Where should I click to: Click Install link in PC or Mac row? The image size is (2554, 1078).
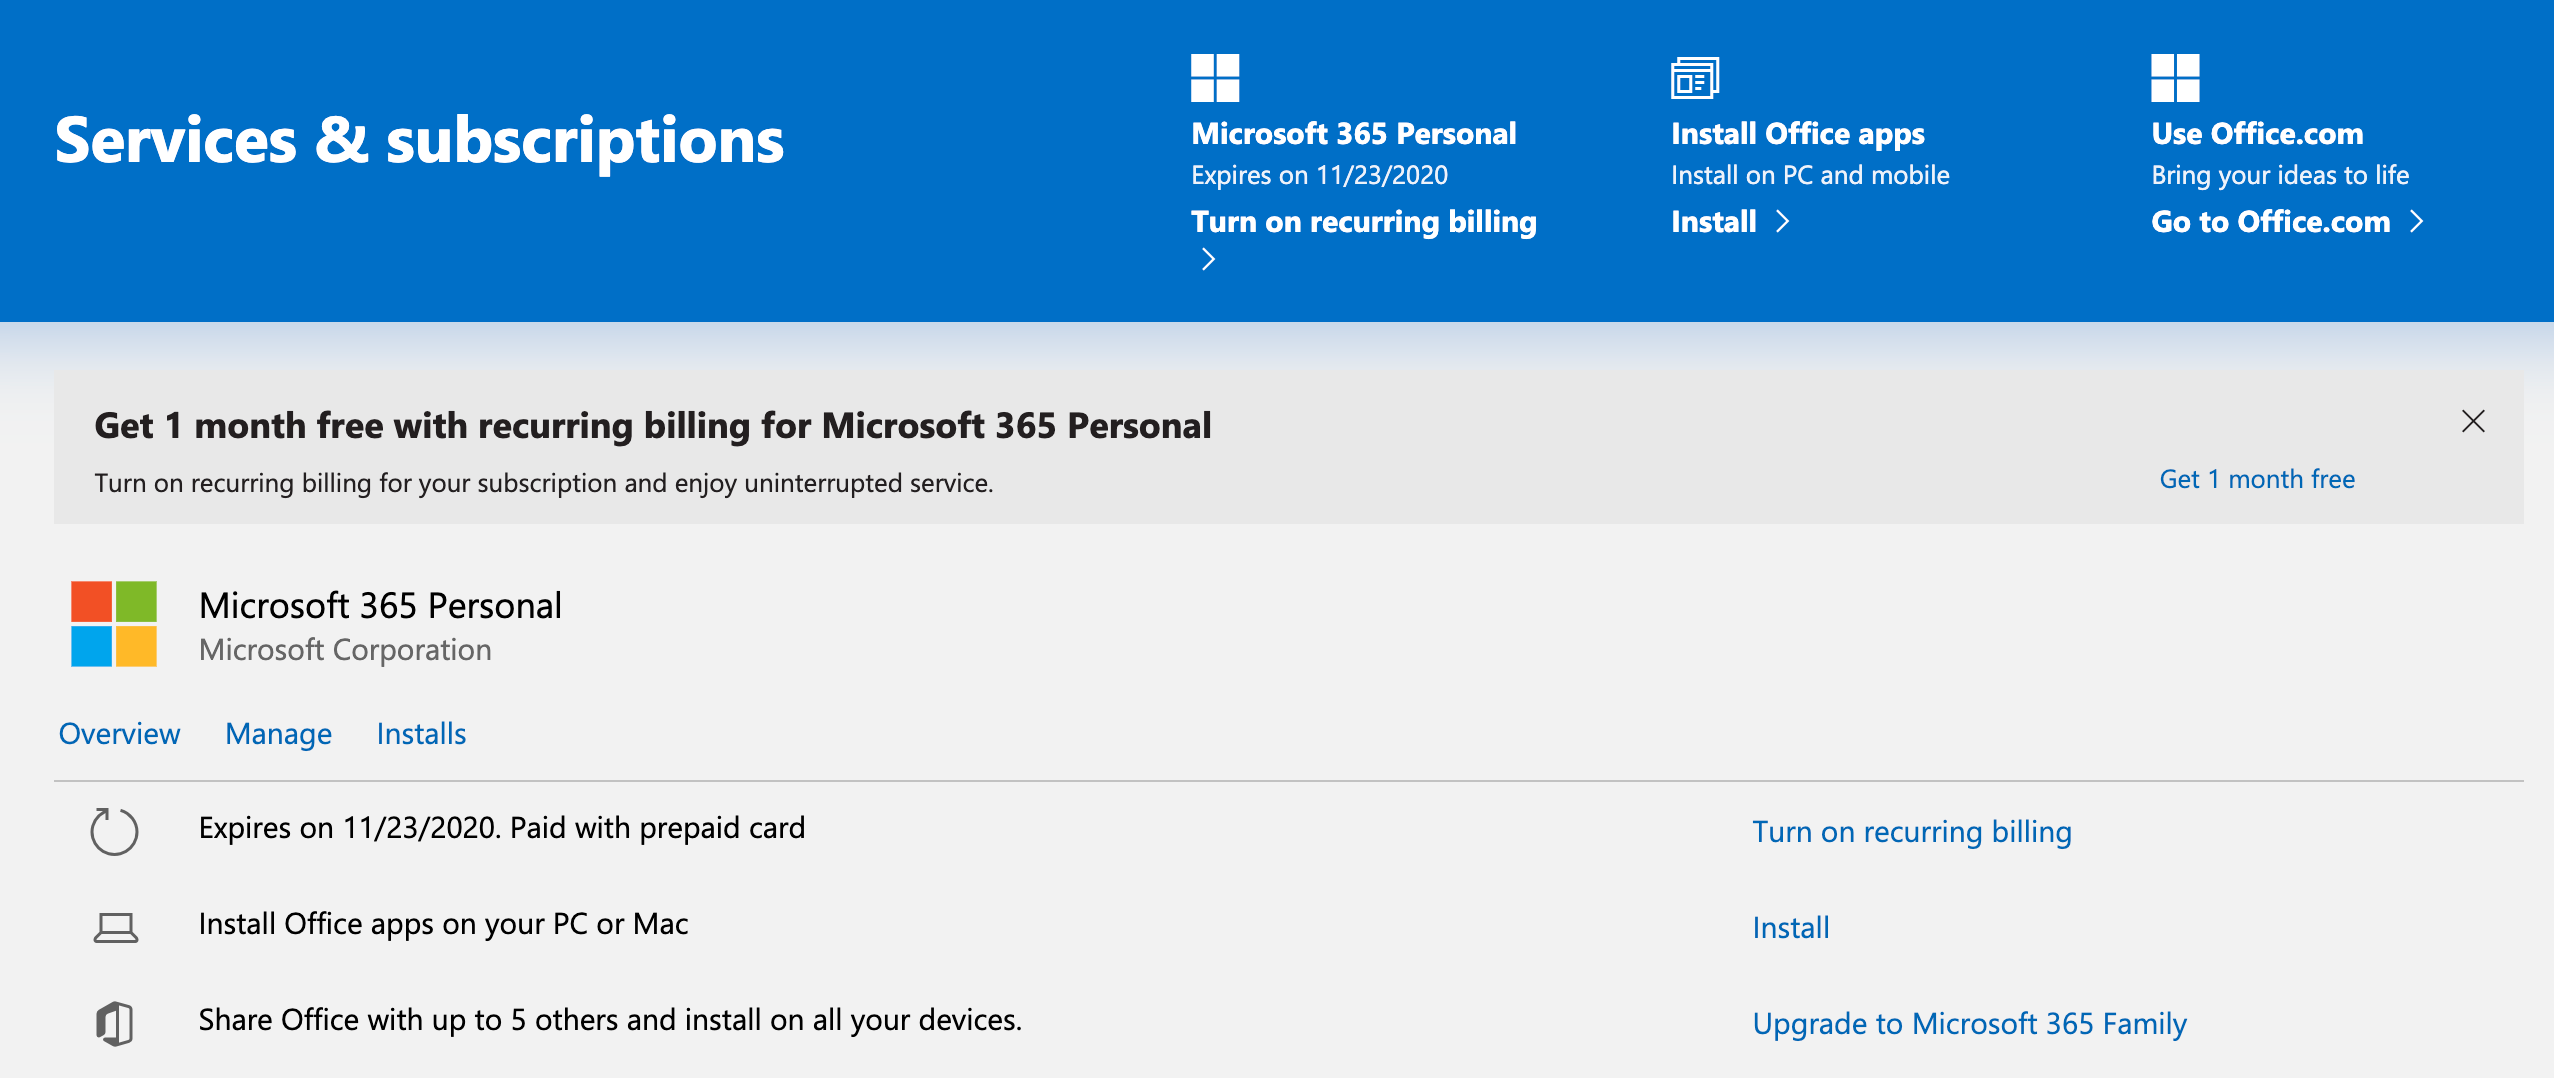tap(1791, 928)
